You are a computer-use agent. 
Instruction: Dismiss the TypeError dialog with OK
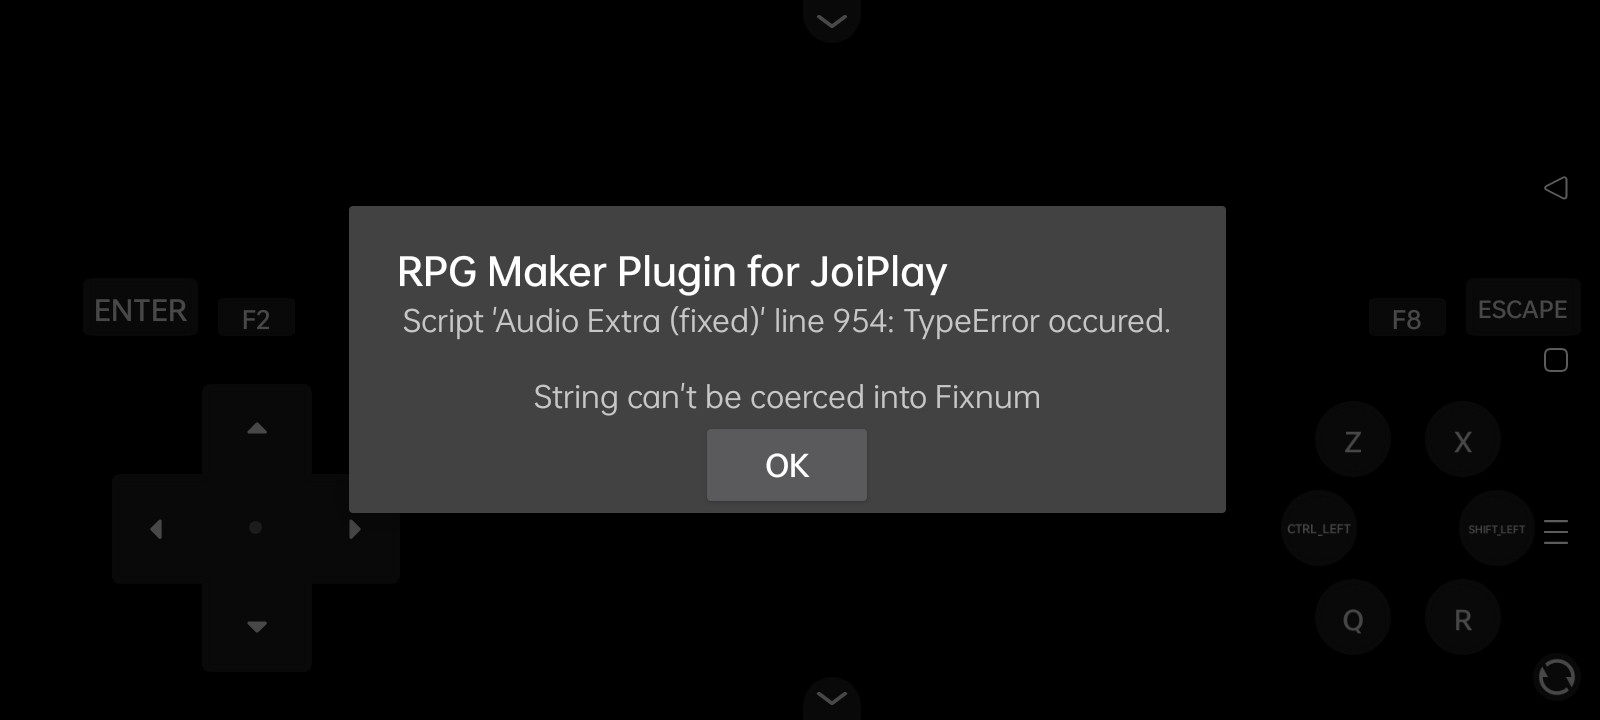(787, 465)
